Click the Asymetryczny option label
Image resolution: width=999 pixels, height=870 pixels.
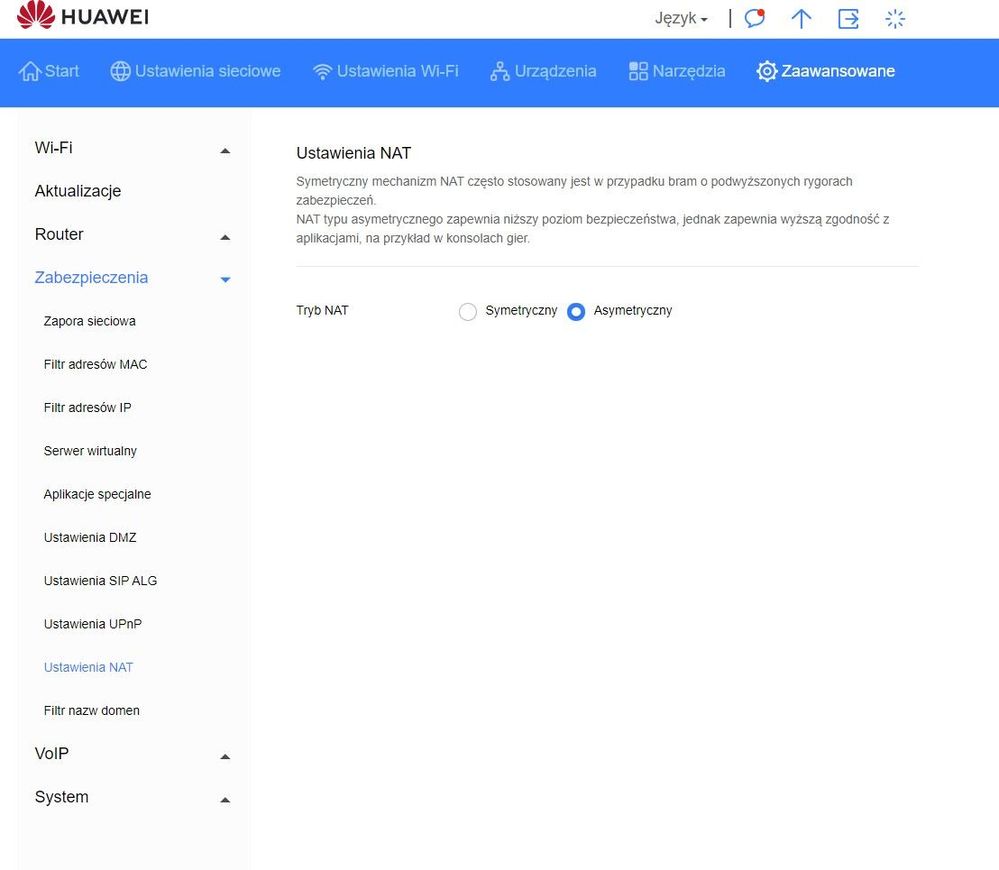point(633,311)
